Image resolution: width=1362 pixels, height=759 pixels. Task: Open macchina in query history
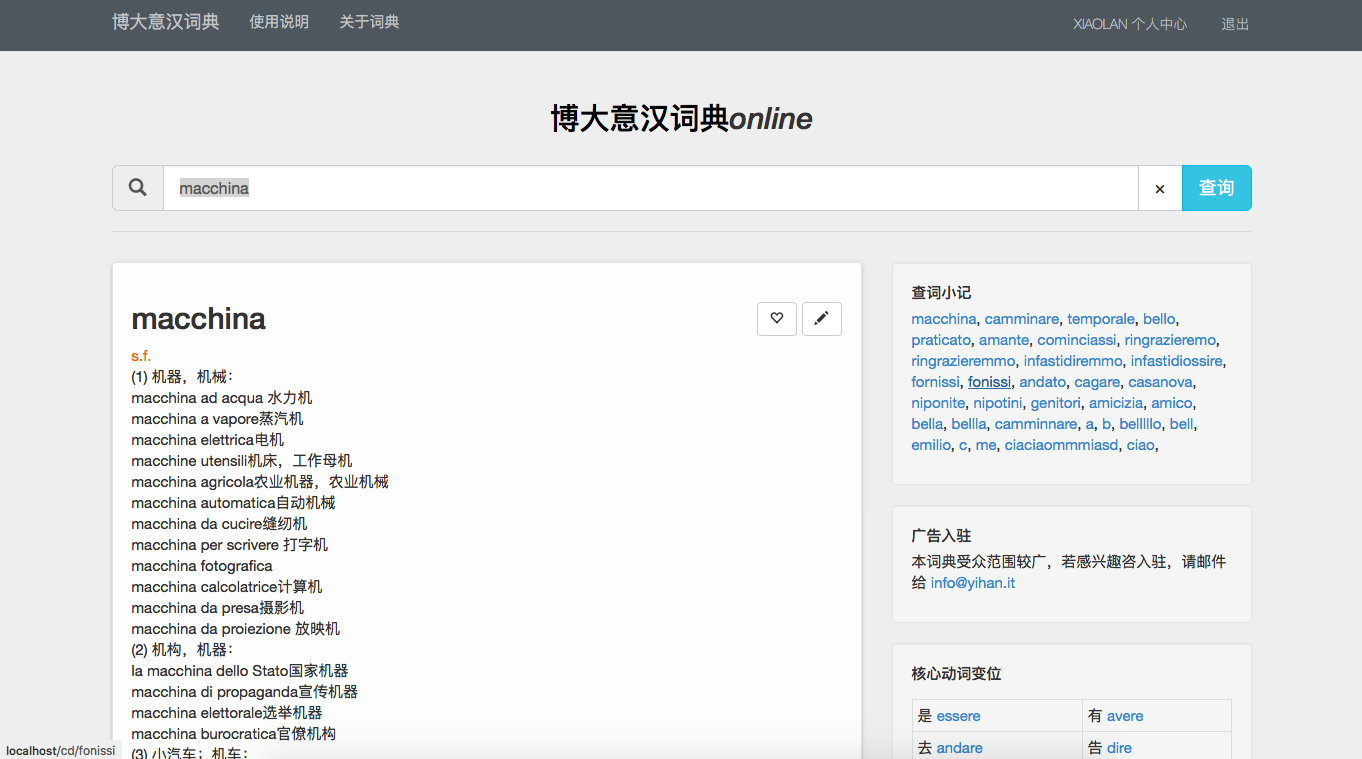944,319
